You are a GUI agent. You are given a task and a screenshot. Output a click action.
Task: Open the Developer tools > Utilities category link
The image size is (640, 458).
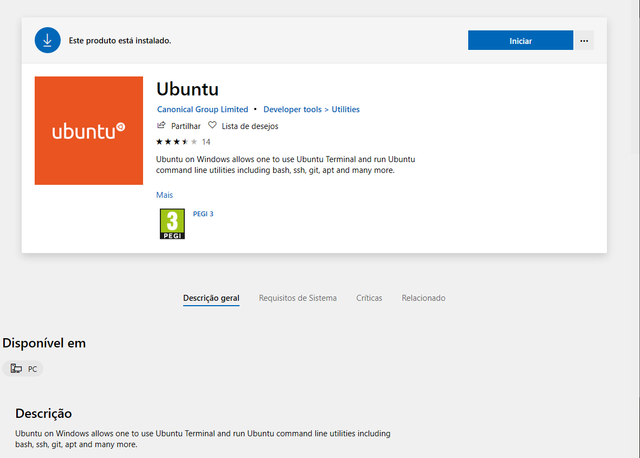[311, 109]
